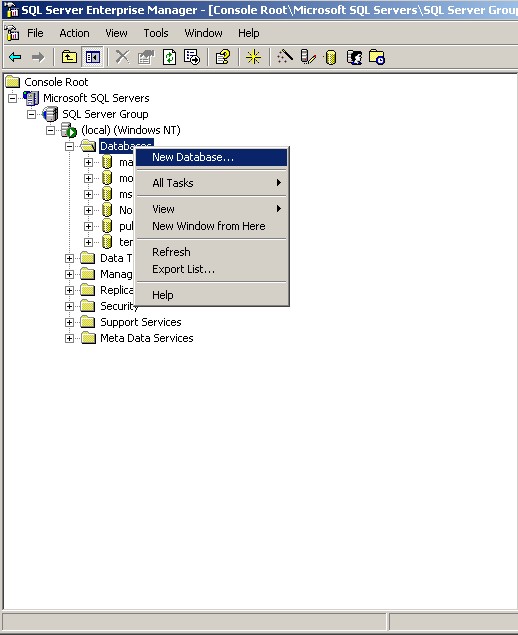The height and width of the screenshot is (635, 518).
Task: Collapse the Databases folder node
Action: [70, 146]
